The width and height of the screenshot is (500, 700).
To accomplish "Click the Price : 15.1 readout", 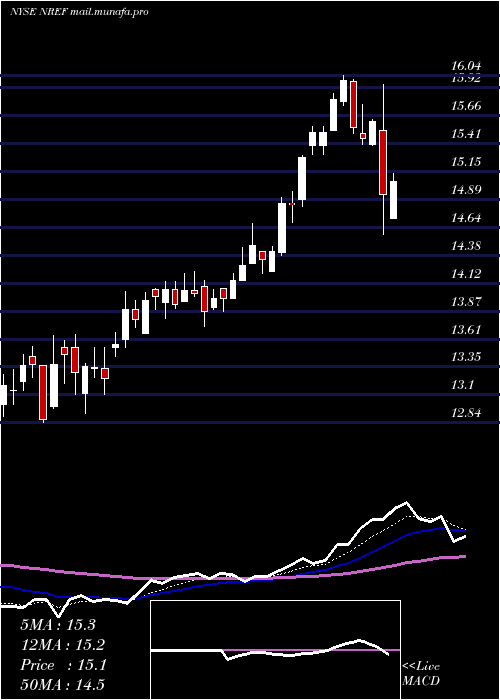I will click(63, 665).
